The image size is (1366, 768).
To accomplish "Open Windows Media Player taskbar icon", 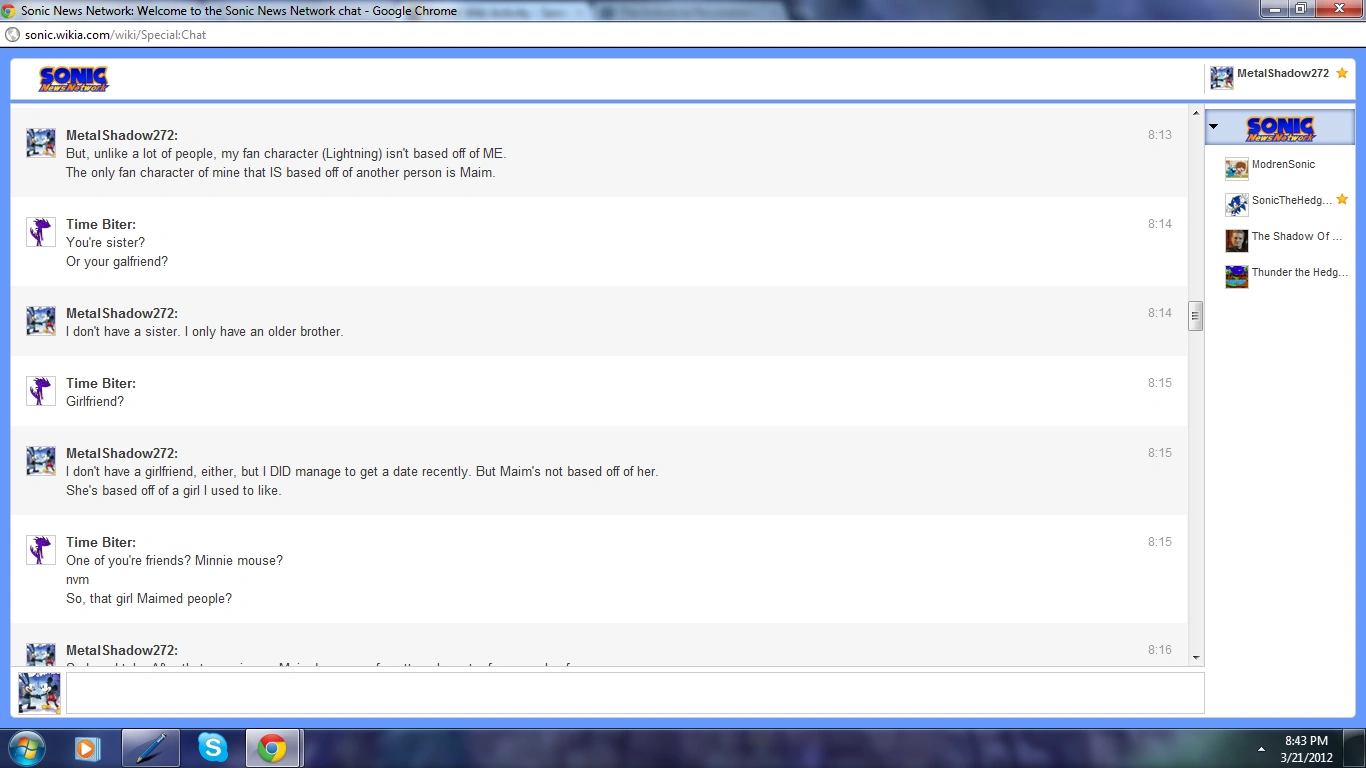I will pos(88,748).
